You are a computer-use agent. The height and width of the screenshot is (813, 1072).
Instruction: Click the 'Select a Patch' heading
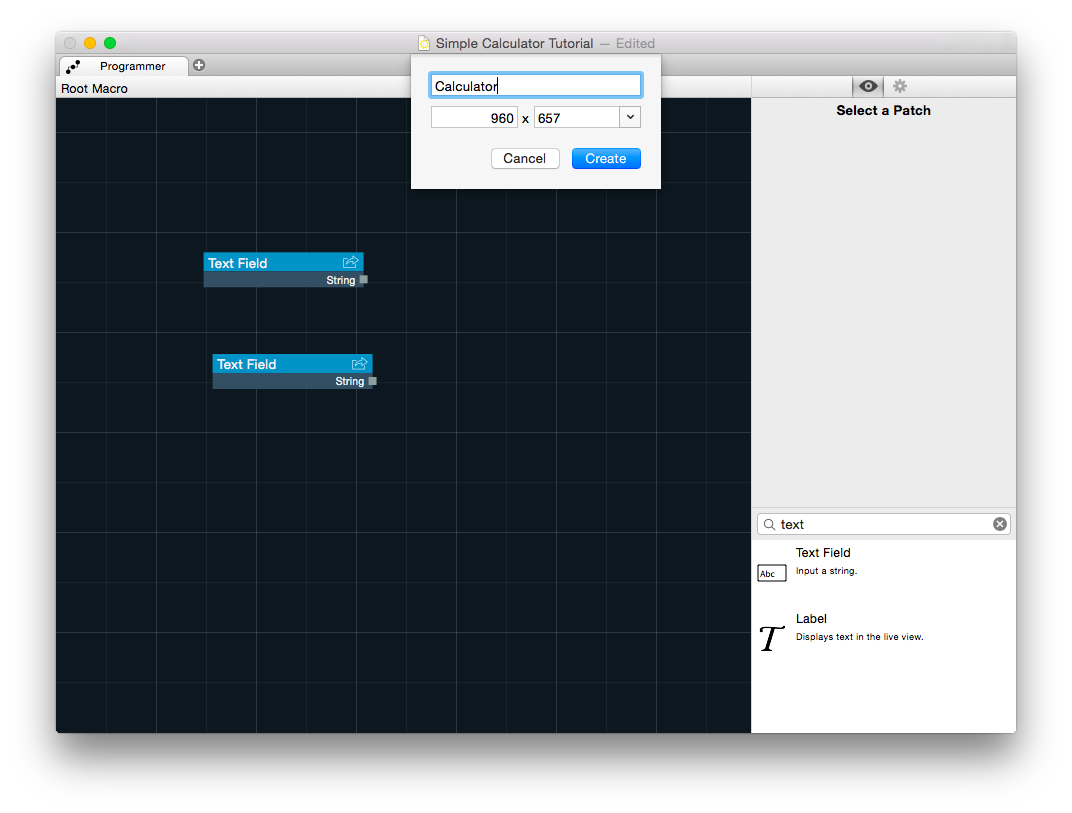(x=883, y=111)
